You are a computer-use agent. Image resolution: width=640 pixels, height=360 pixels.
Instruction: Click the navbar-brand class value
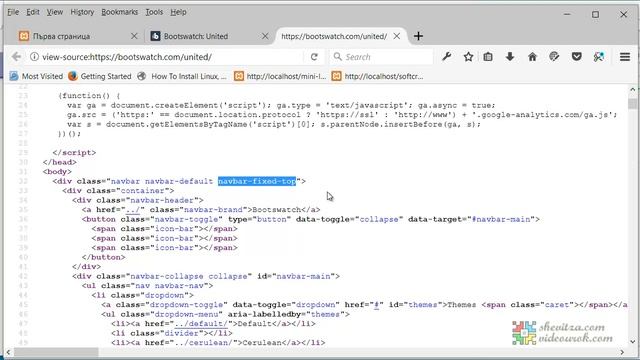point(213,210)
